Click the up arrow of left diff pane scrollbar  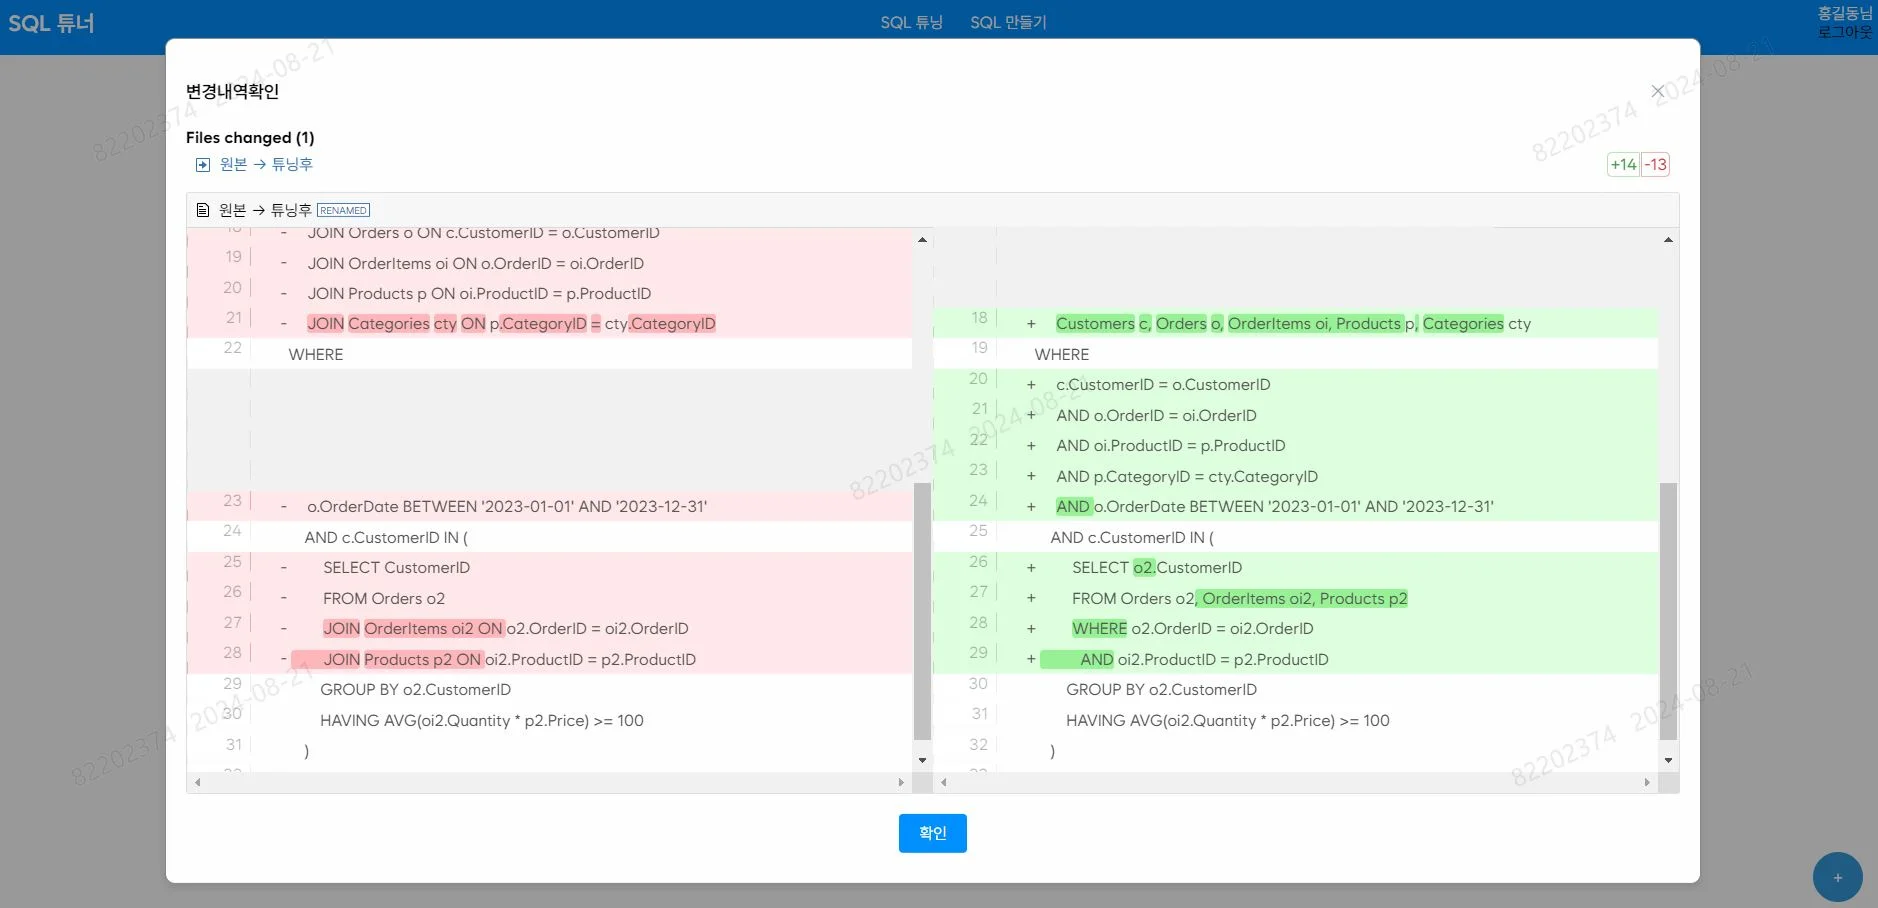[922, 240]
